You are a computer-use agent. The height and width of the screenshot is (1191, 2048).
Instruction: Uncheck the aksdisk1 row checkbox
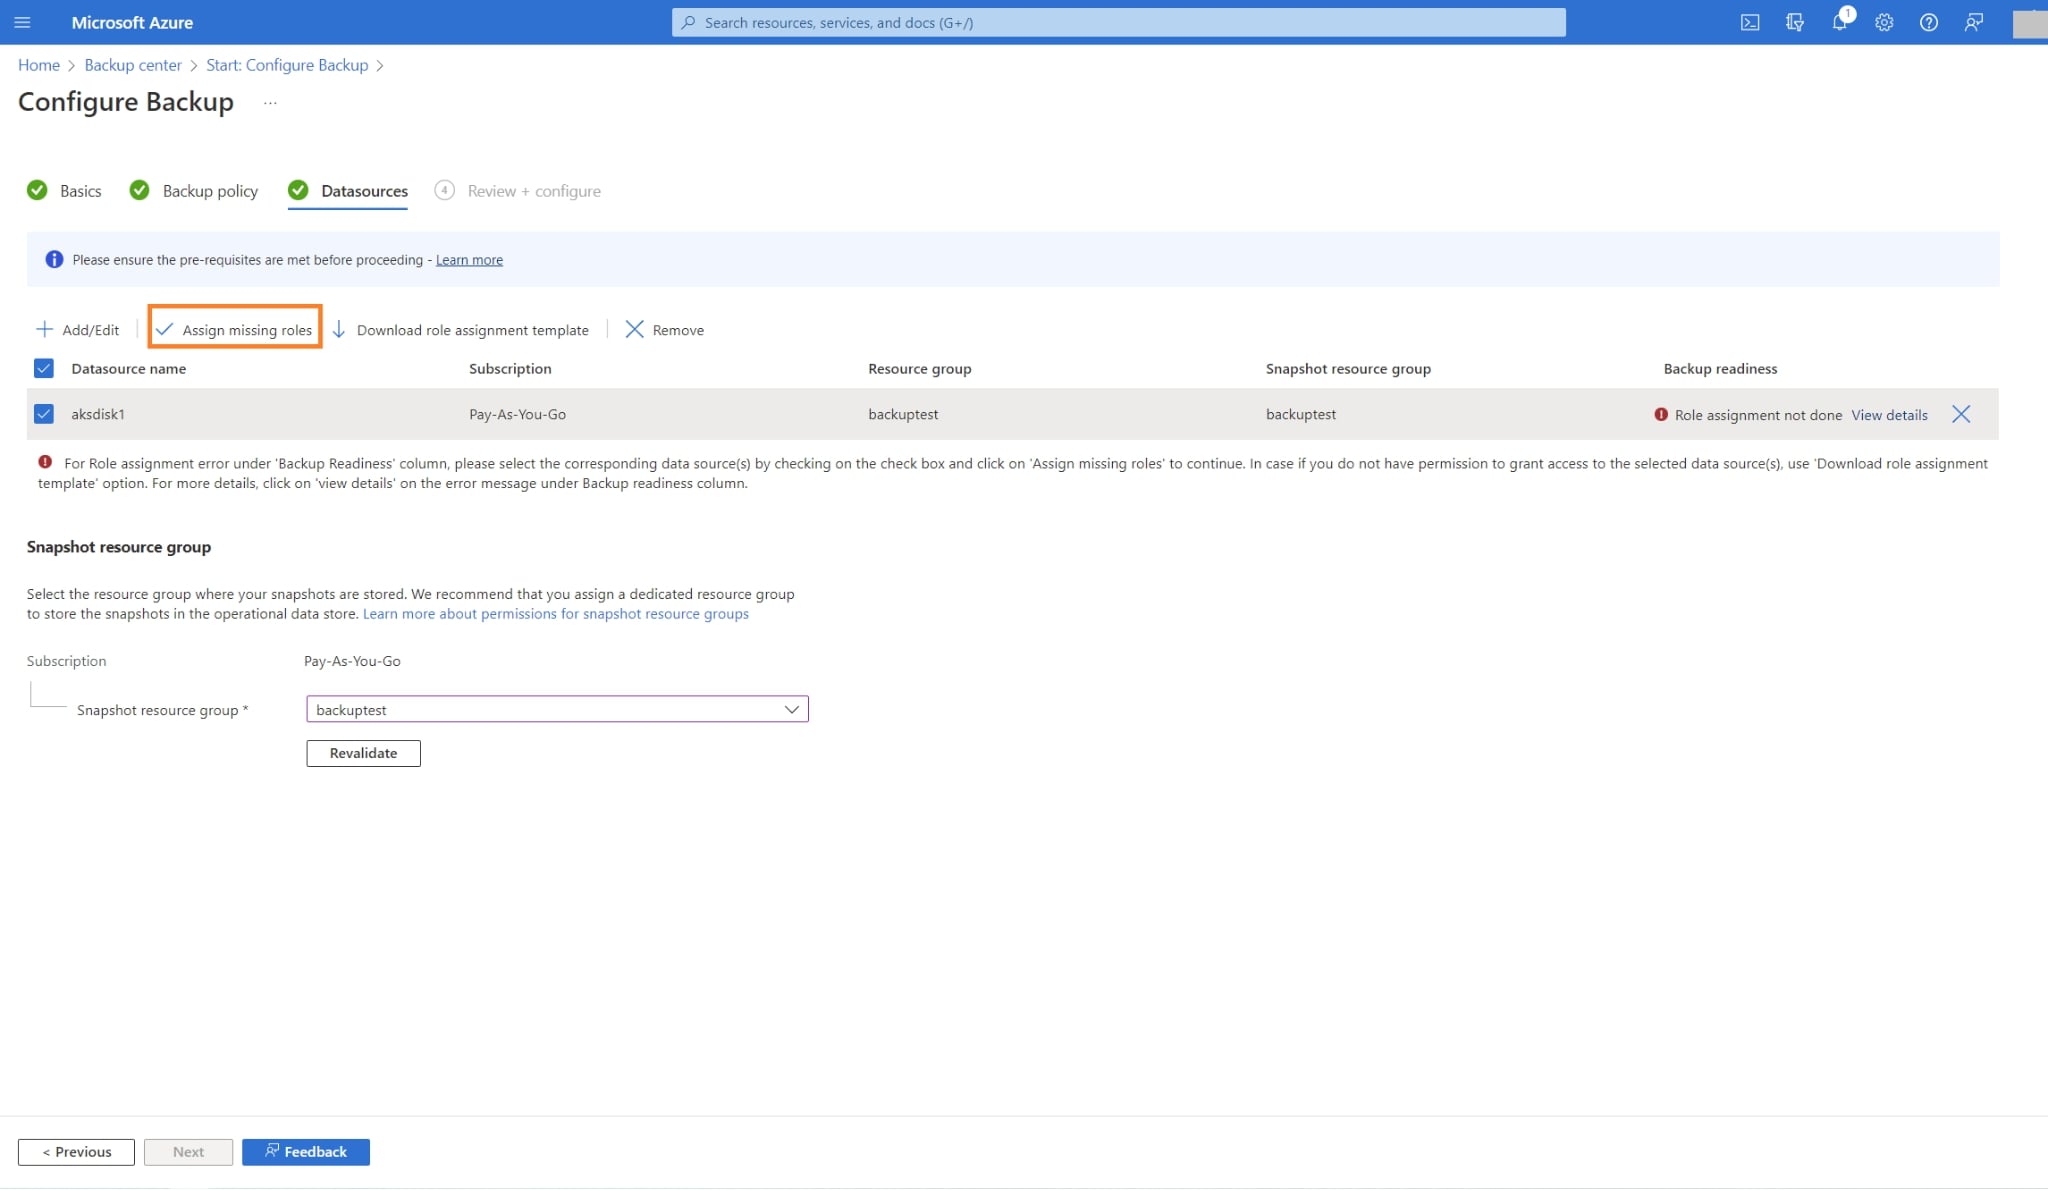[44, 414]
